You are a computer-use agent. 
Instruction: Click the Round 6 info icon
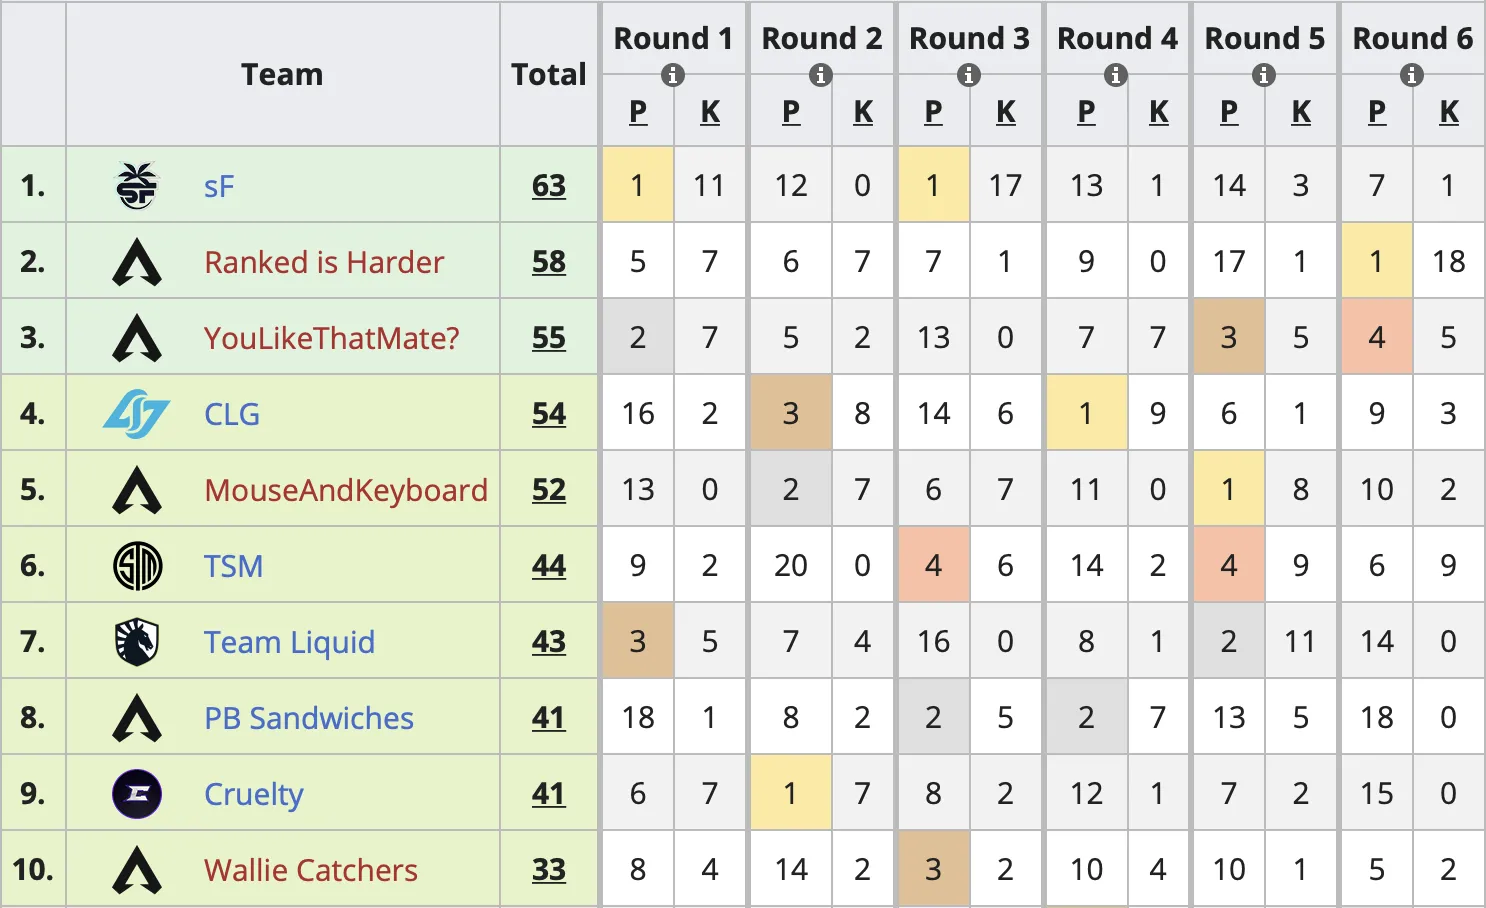[x=1411, y=75]
